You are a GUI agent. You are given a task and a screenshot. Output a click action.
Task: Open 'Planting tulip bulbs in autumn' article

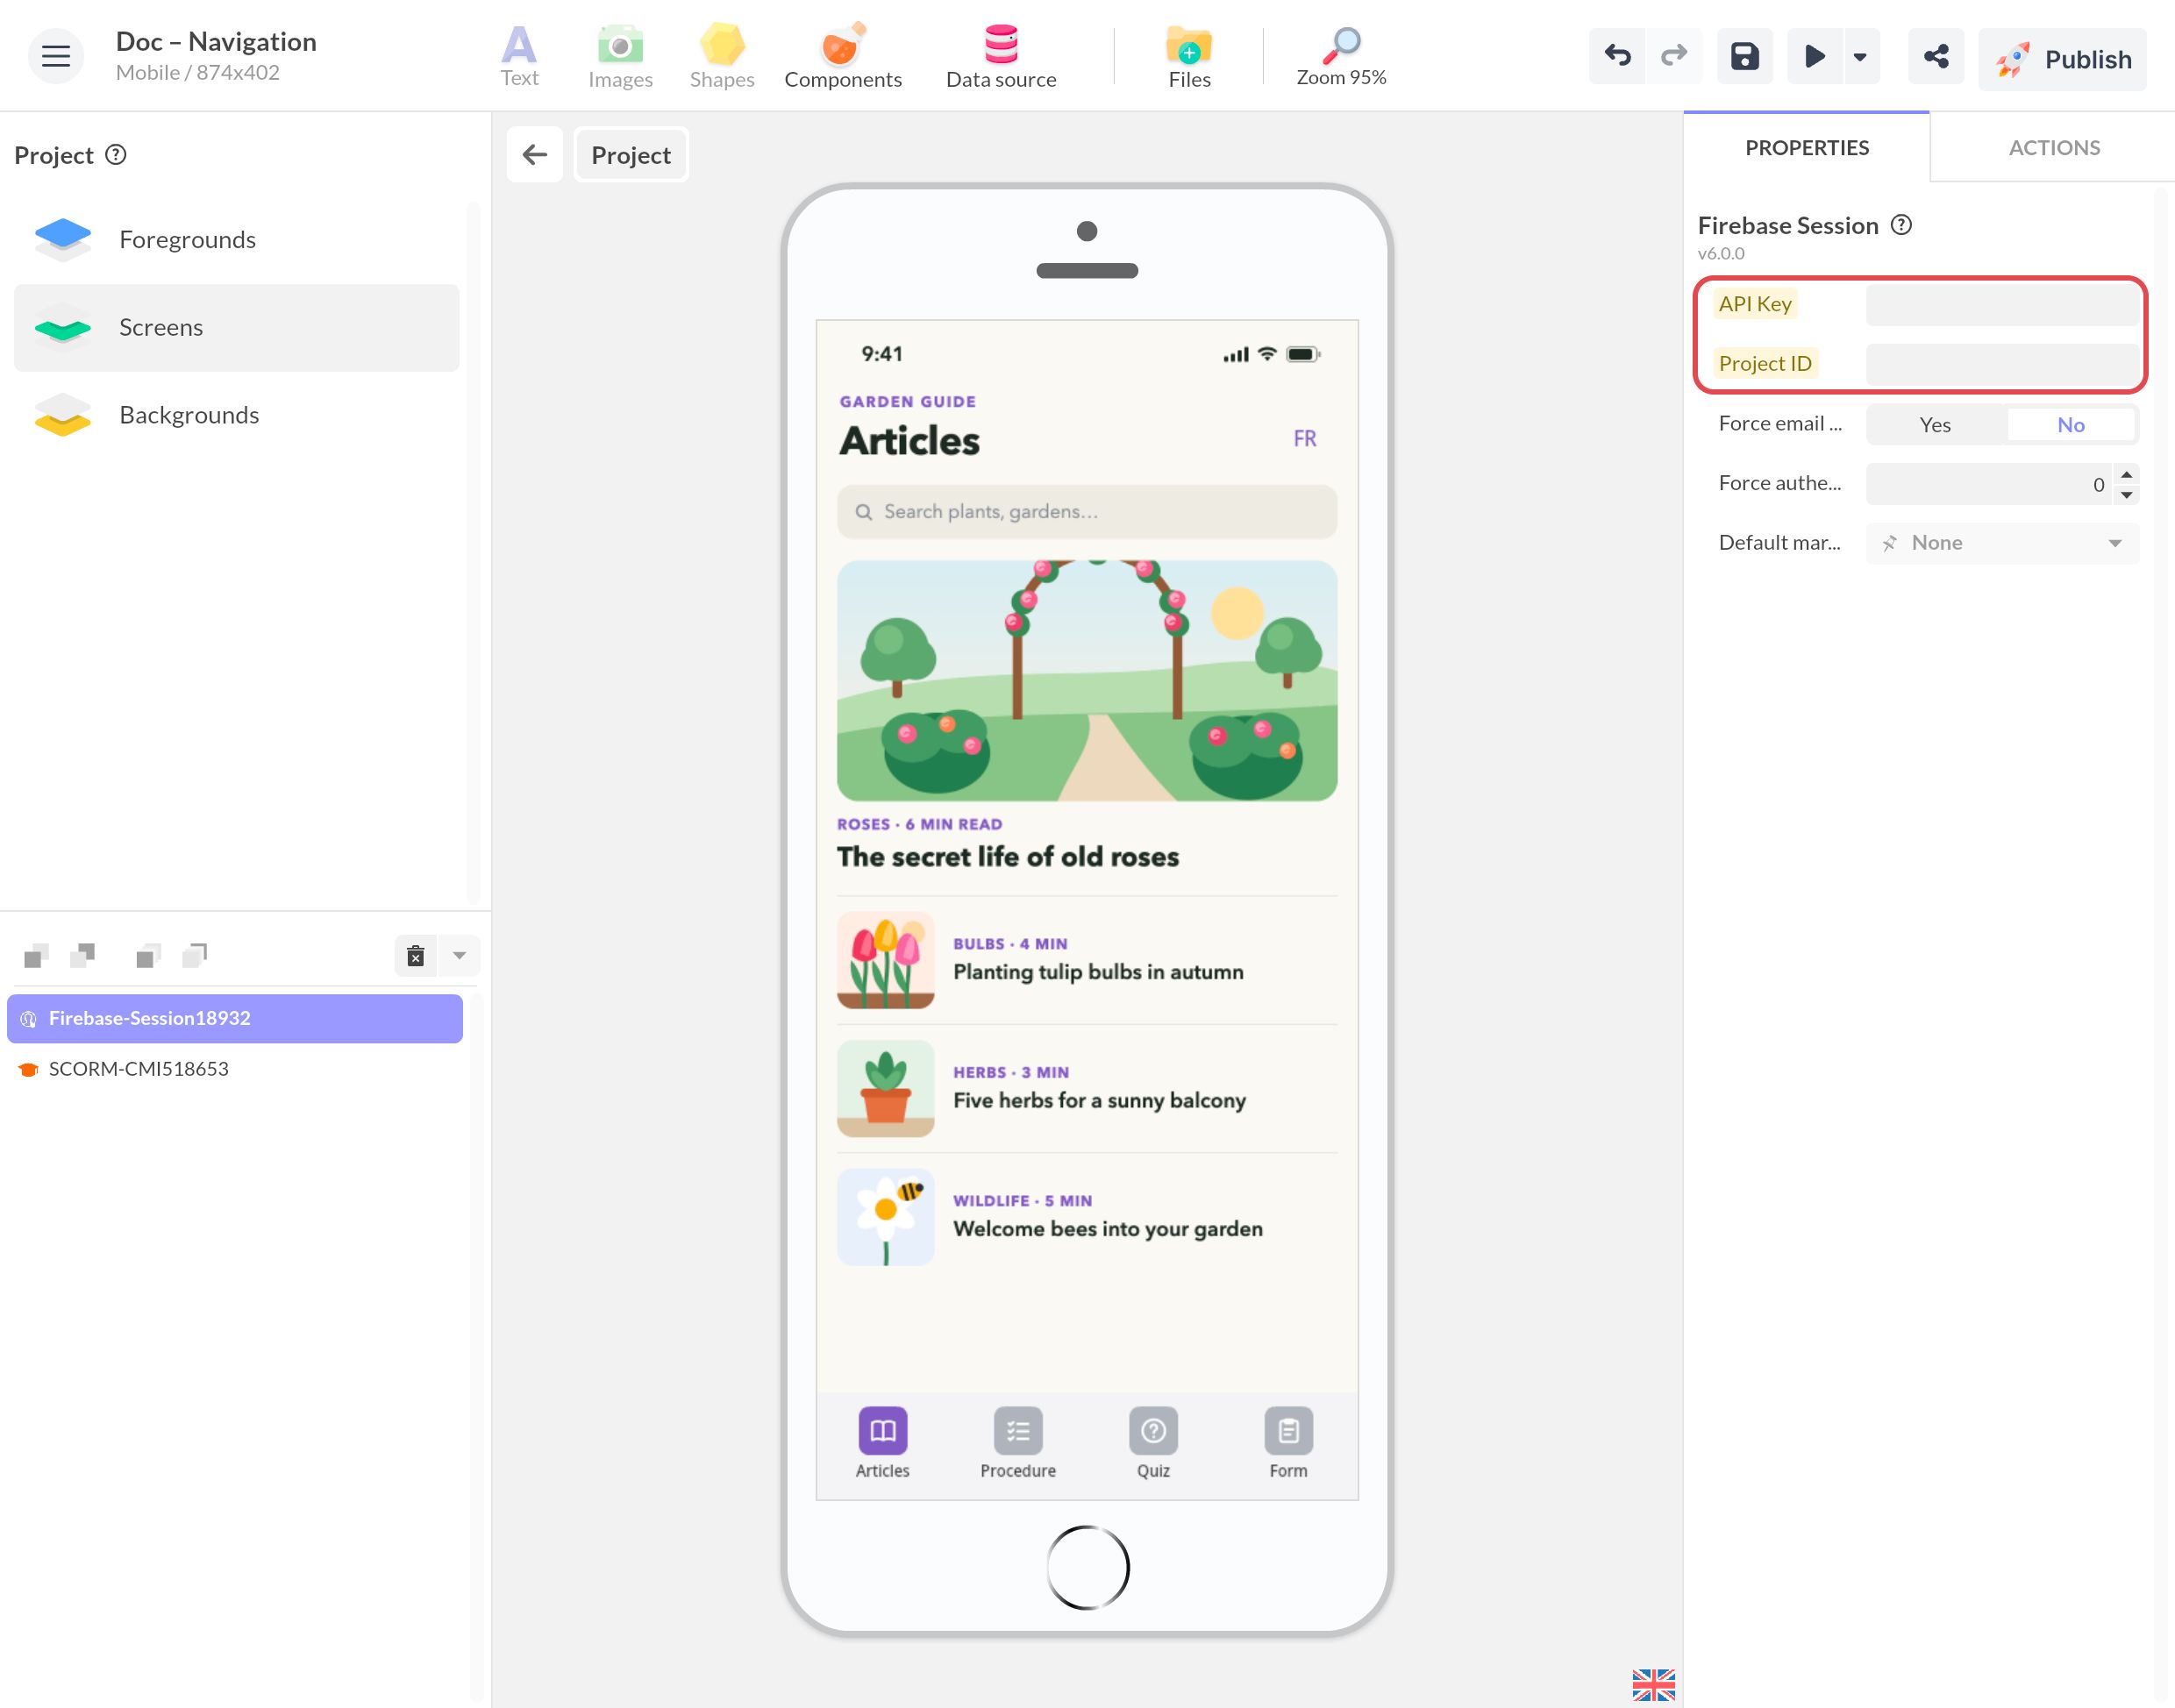point(1097,972)
